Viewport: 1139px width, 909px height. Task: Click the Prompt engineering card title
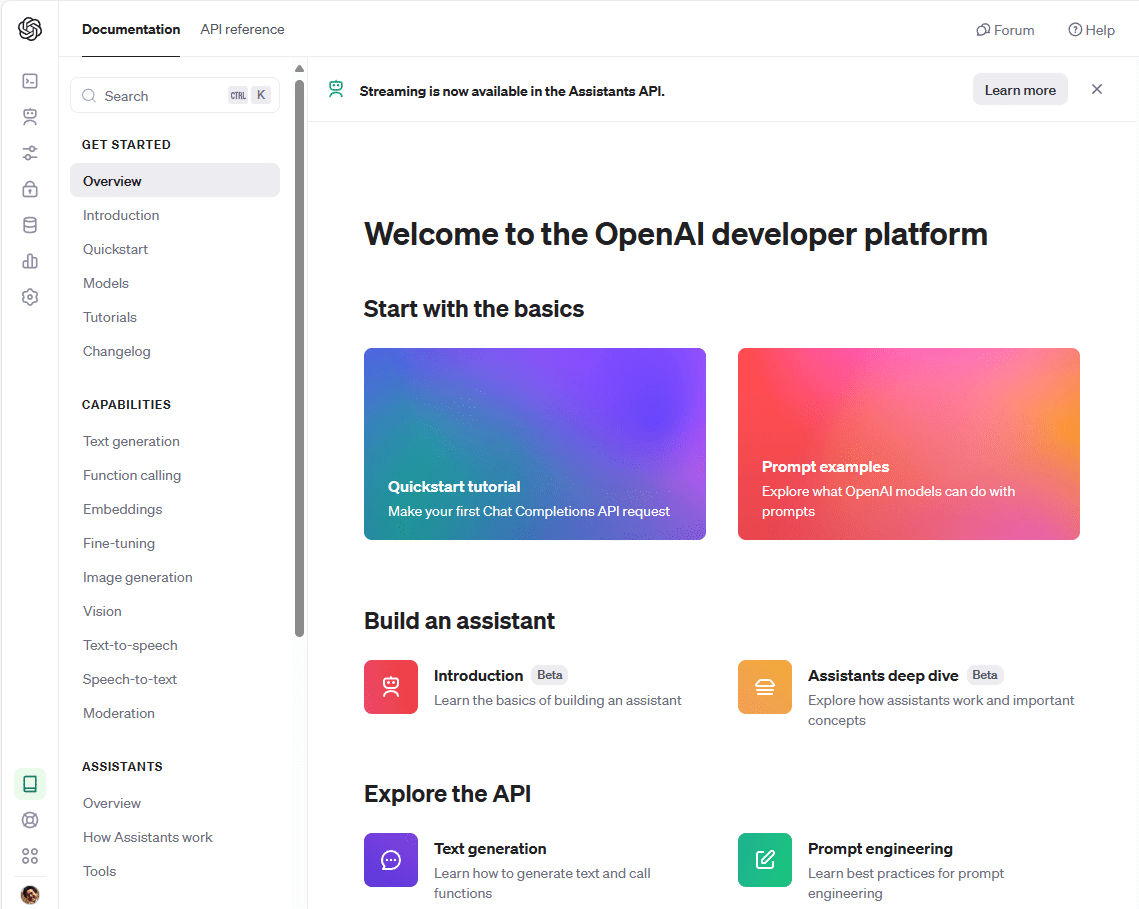click(x=880, y=849)
